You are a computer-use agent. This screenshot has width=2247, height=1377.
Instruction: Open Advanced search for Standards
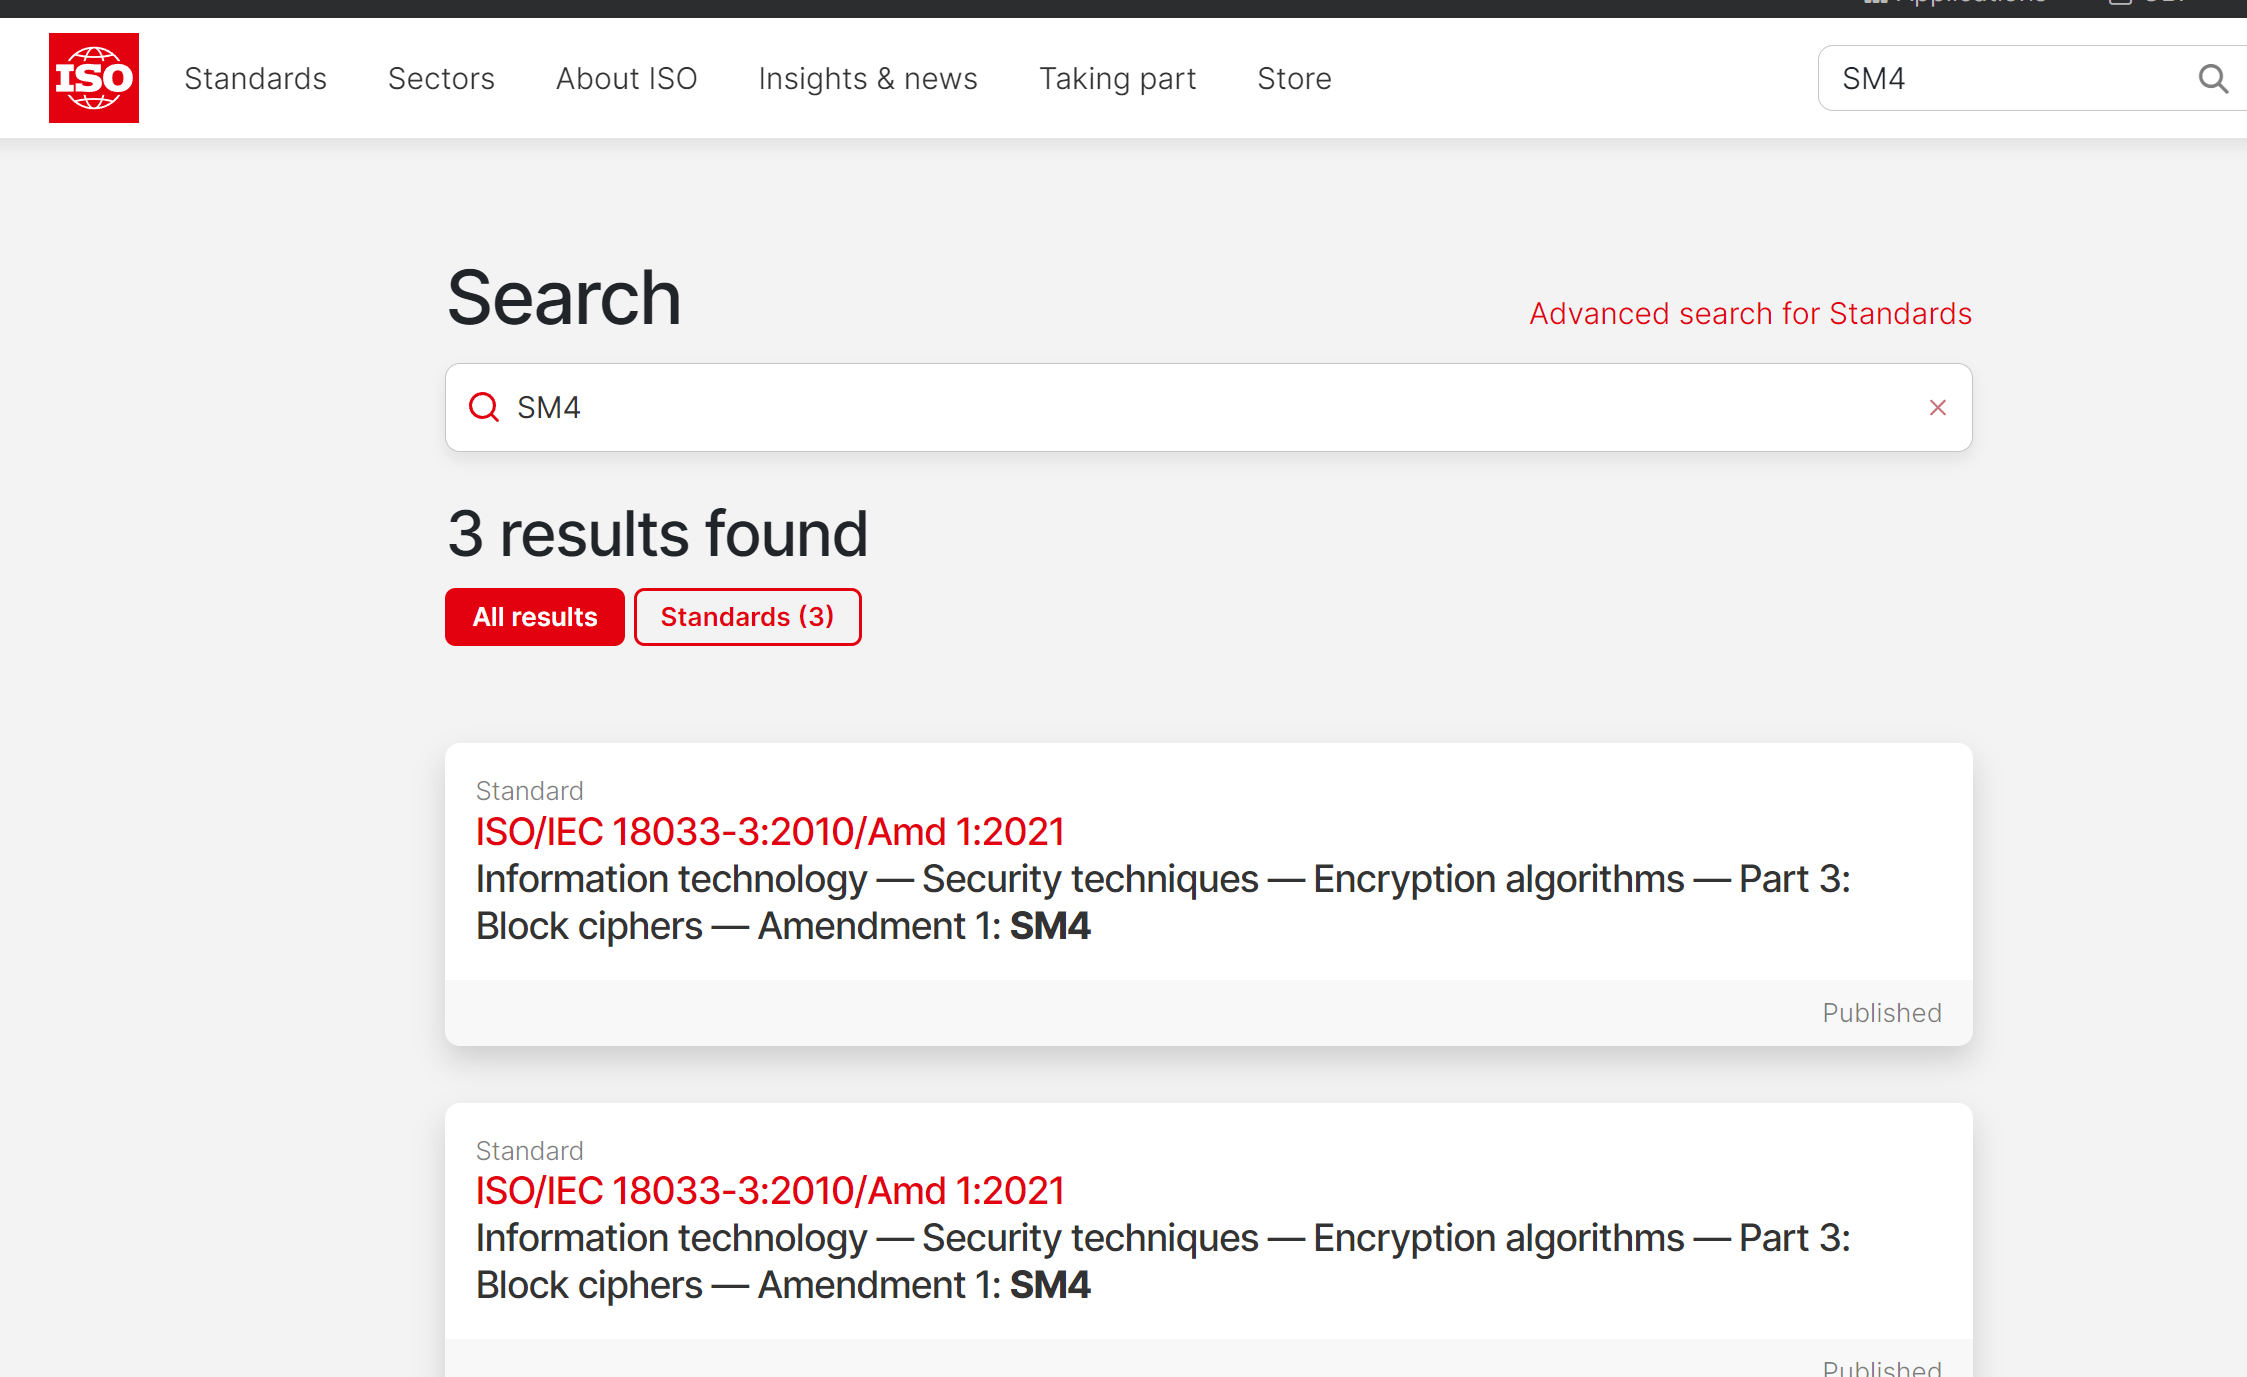pos(1750,313)
